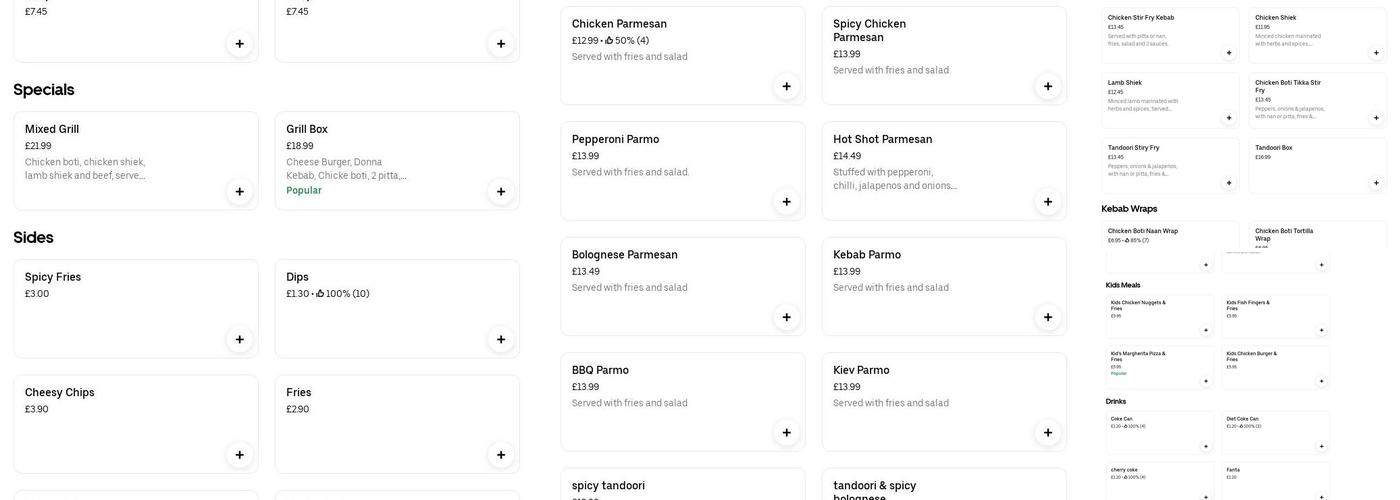
Task: Add Chicken Parmesan to basket
Action: tap(786, 87)
